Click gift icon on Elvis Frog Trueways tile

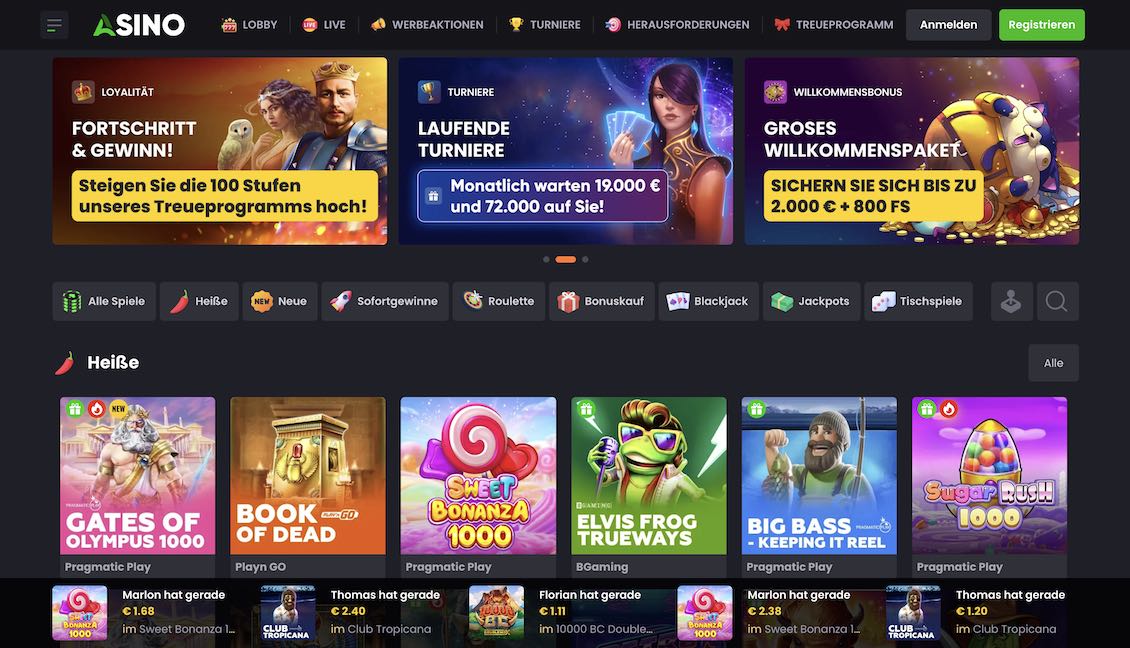(x=586, y=409)
